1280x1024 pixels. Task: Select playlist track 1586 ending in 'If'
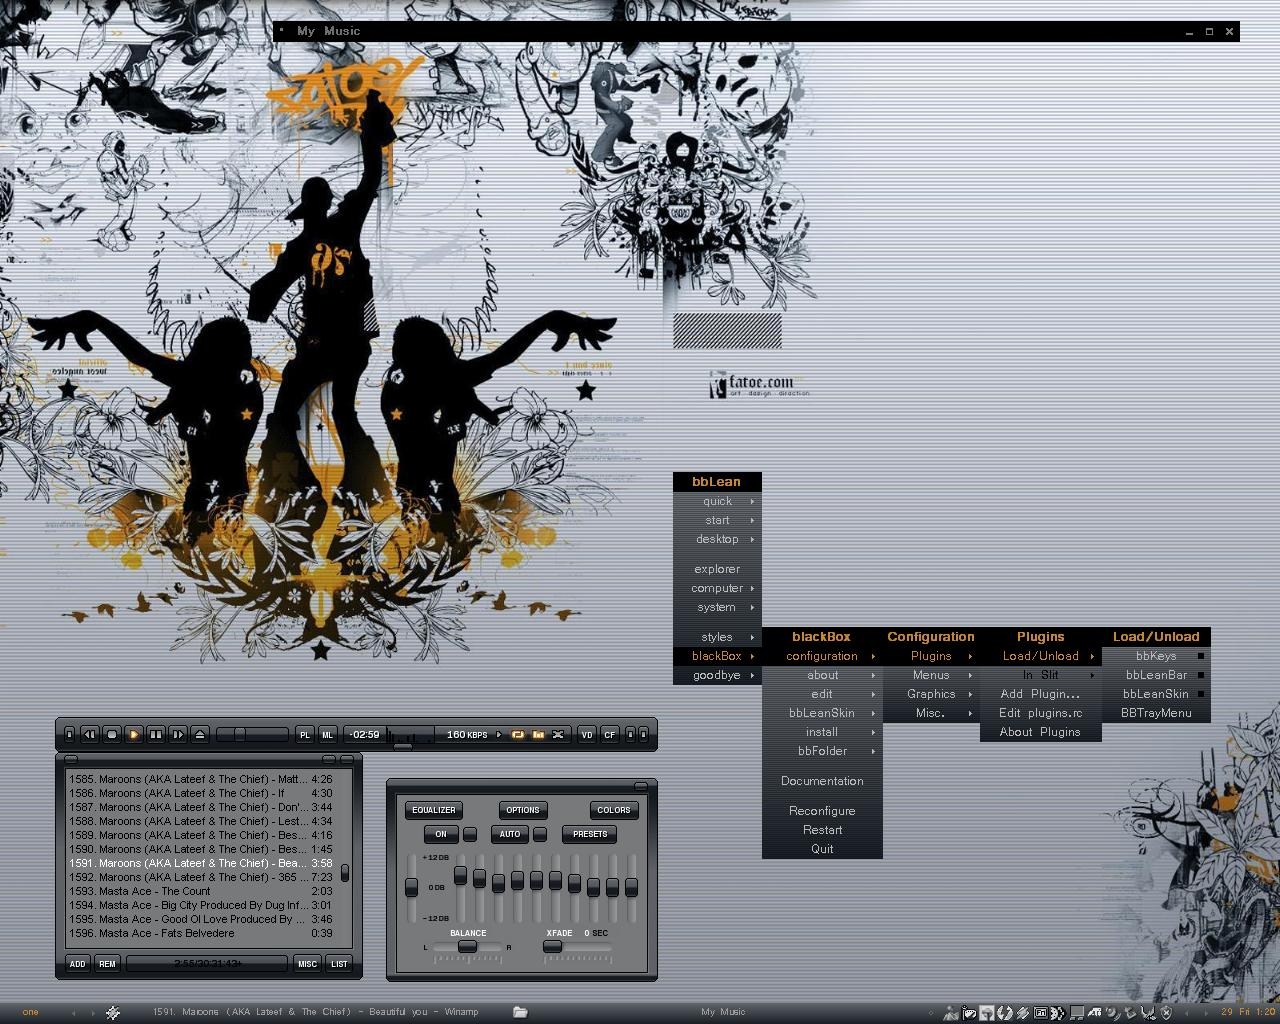201,793
